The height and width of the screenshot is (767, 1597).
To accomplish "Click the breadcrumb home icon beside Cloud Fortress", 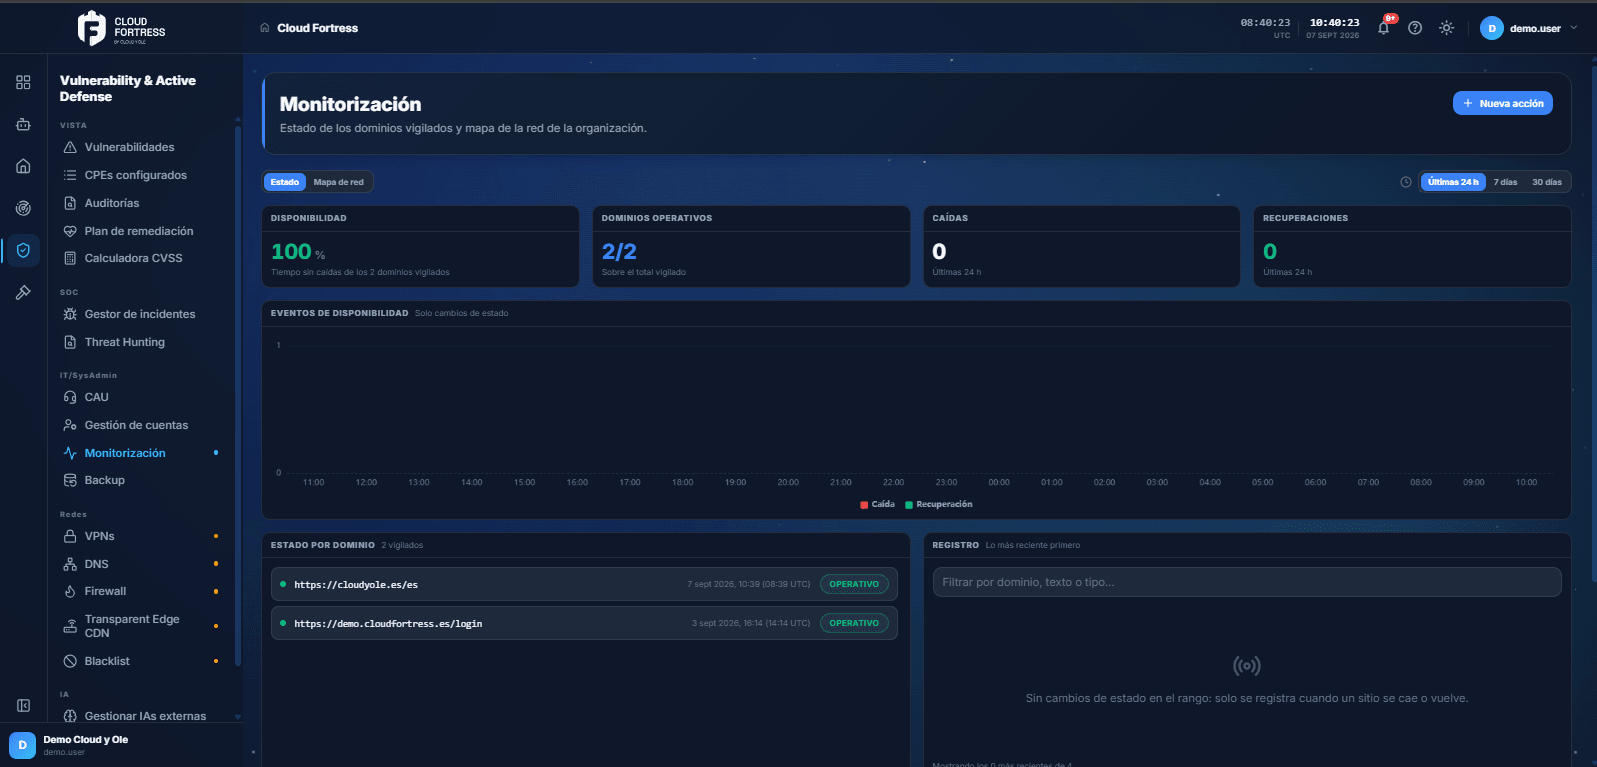I will click(x=265, y=28).
